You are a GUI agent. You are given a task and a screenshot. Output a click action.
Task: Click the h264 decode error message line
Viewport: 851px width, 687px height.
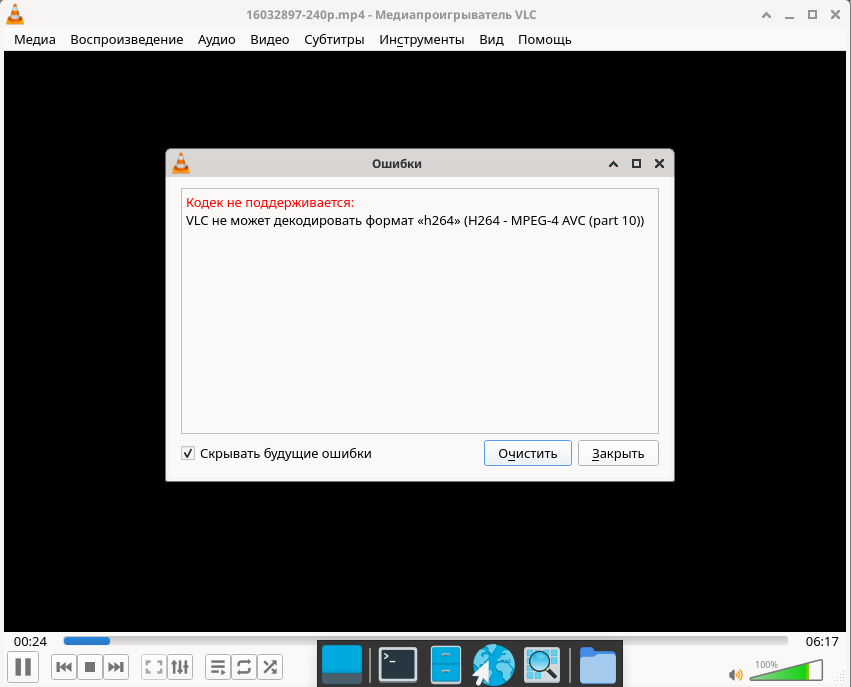pyautogui.click(x=415, y=221)
